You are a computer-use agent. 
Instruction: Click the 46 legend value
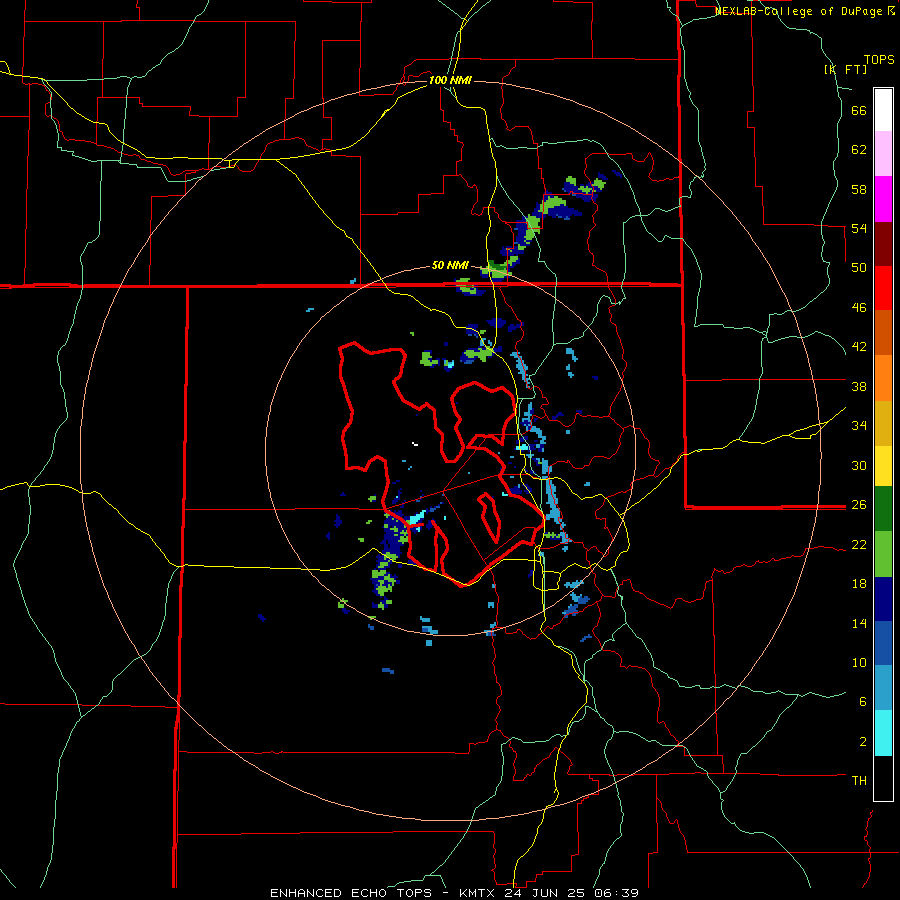point(859,307)
